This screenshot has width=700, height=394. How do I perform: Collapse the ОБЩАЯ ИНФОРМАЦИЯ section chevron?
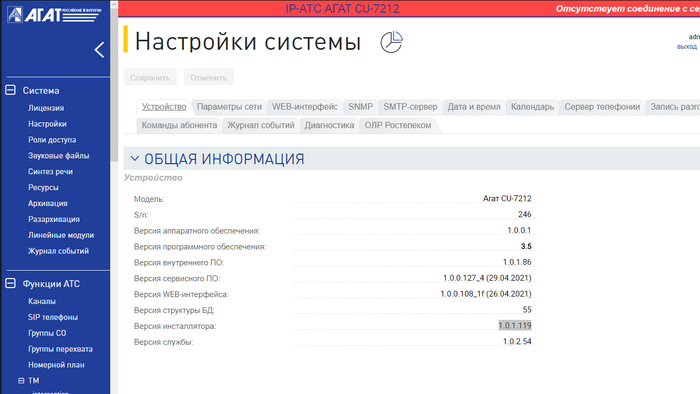[x=134, y=159]
